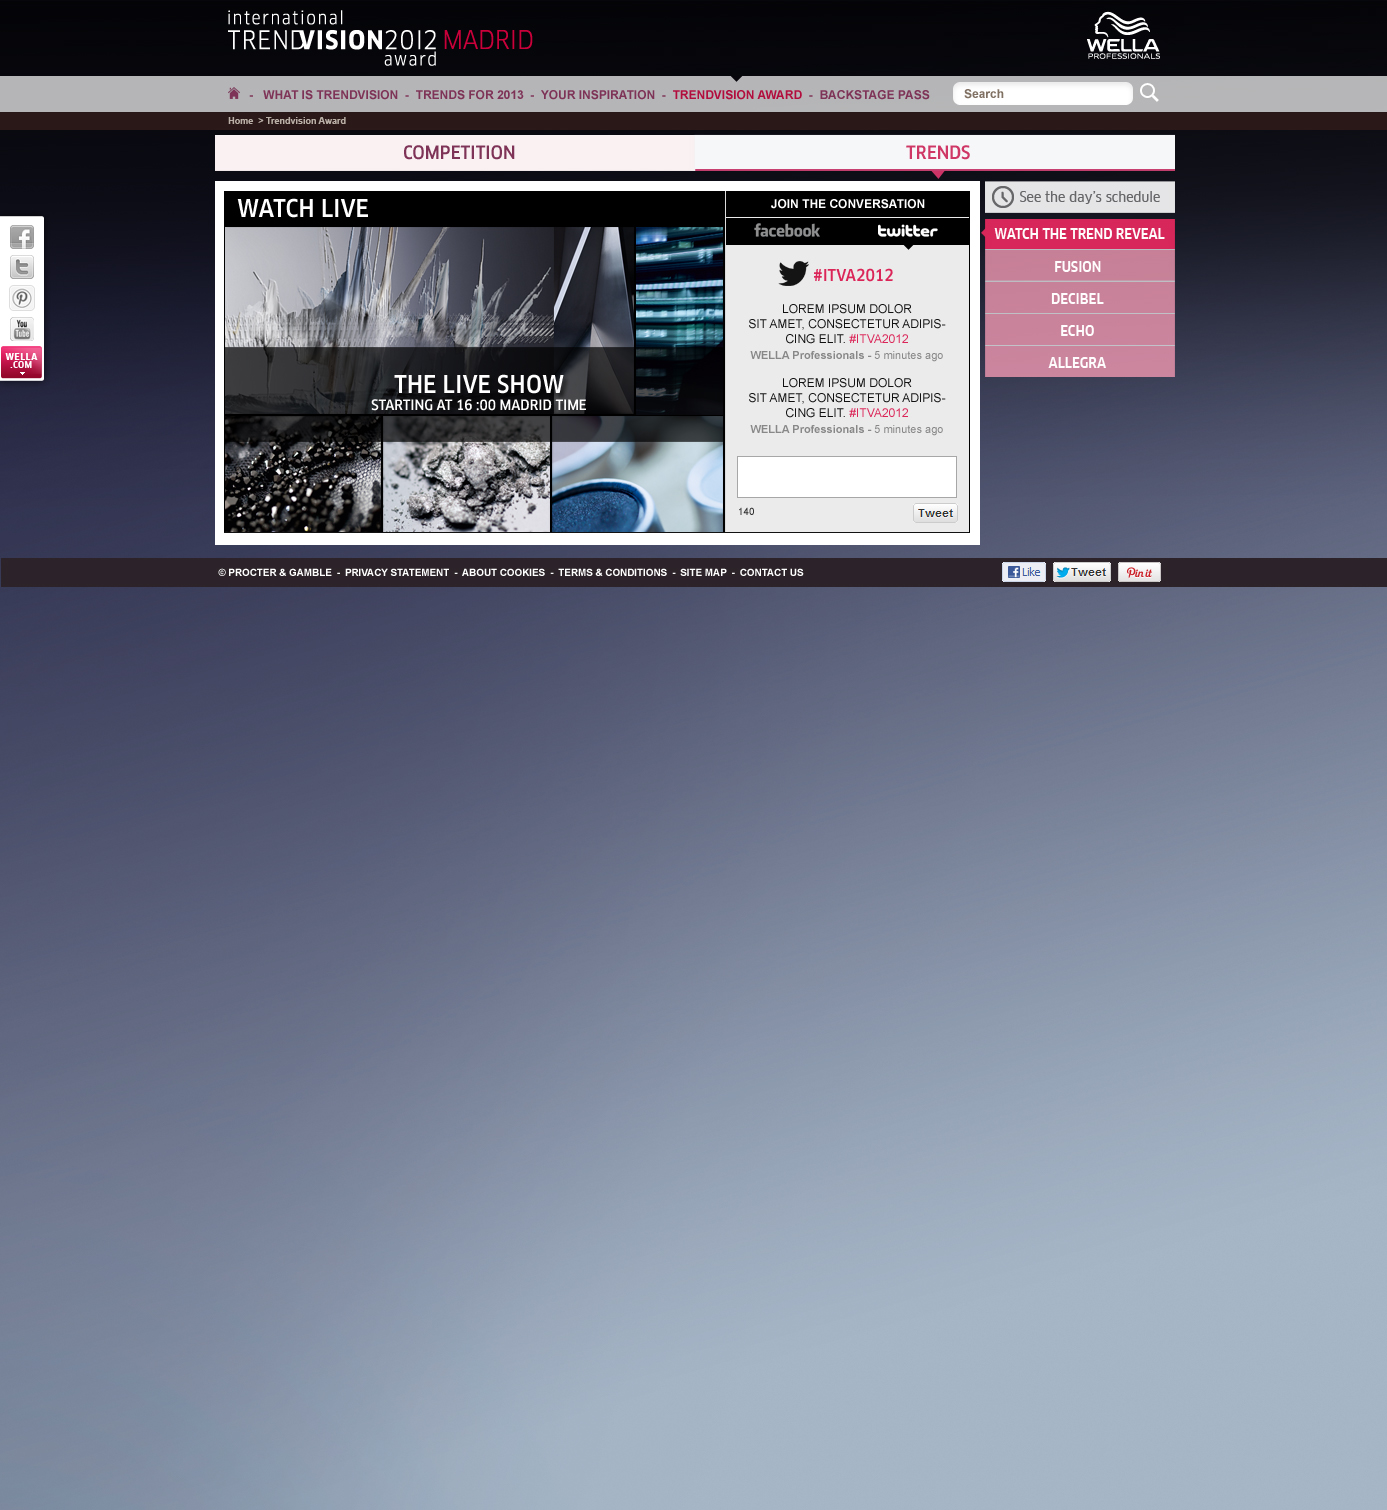Switch to the Competition tab
The height and width of the screenshot is (1510, 1387).
455,153
